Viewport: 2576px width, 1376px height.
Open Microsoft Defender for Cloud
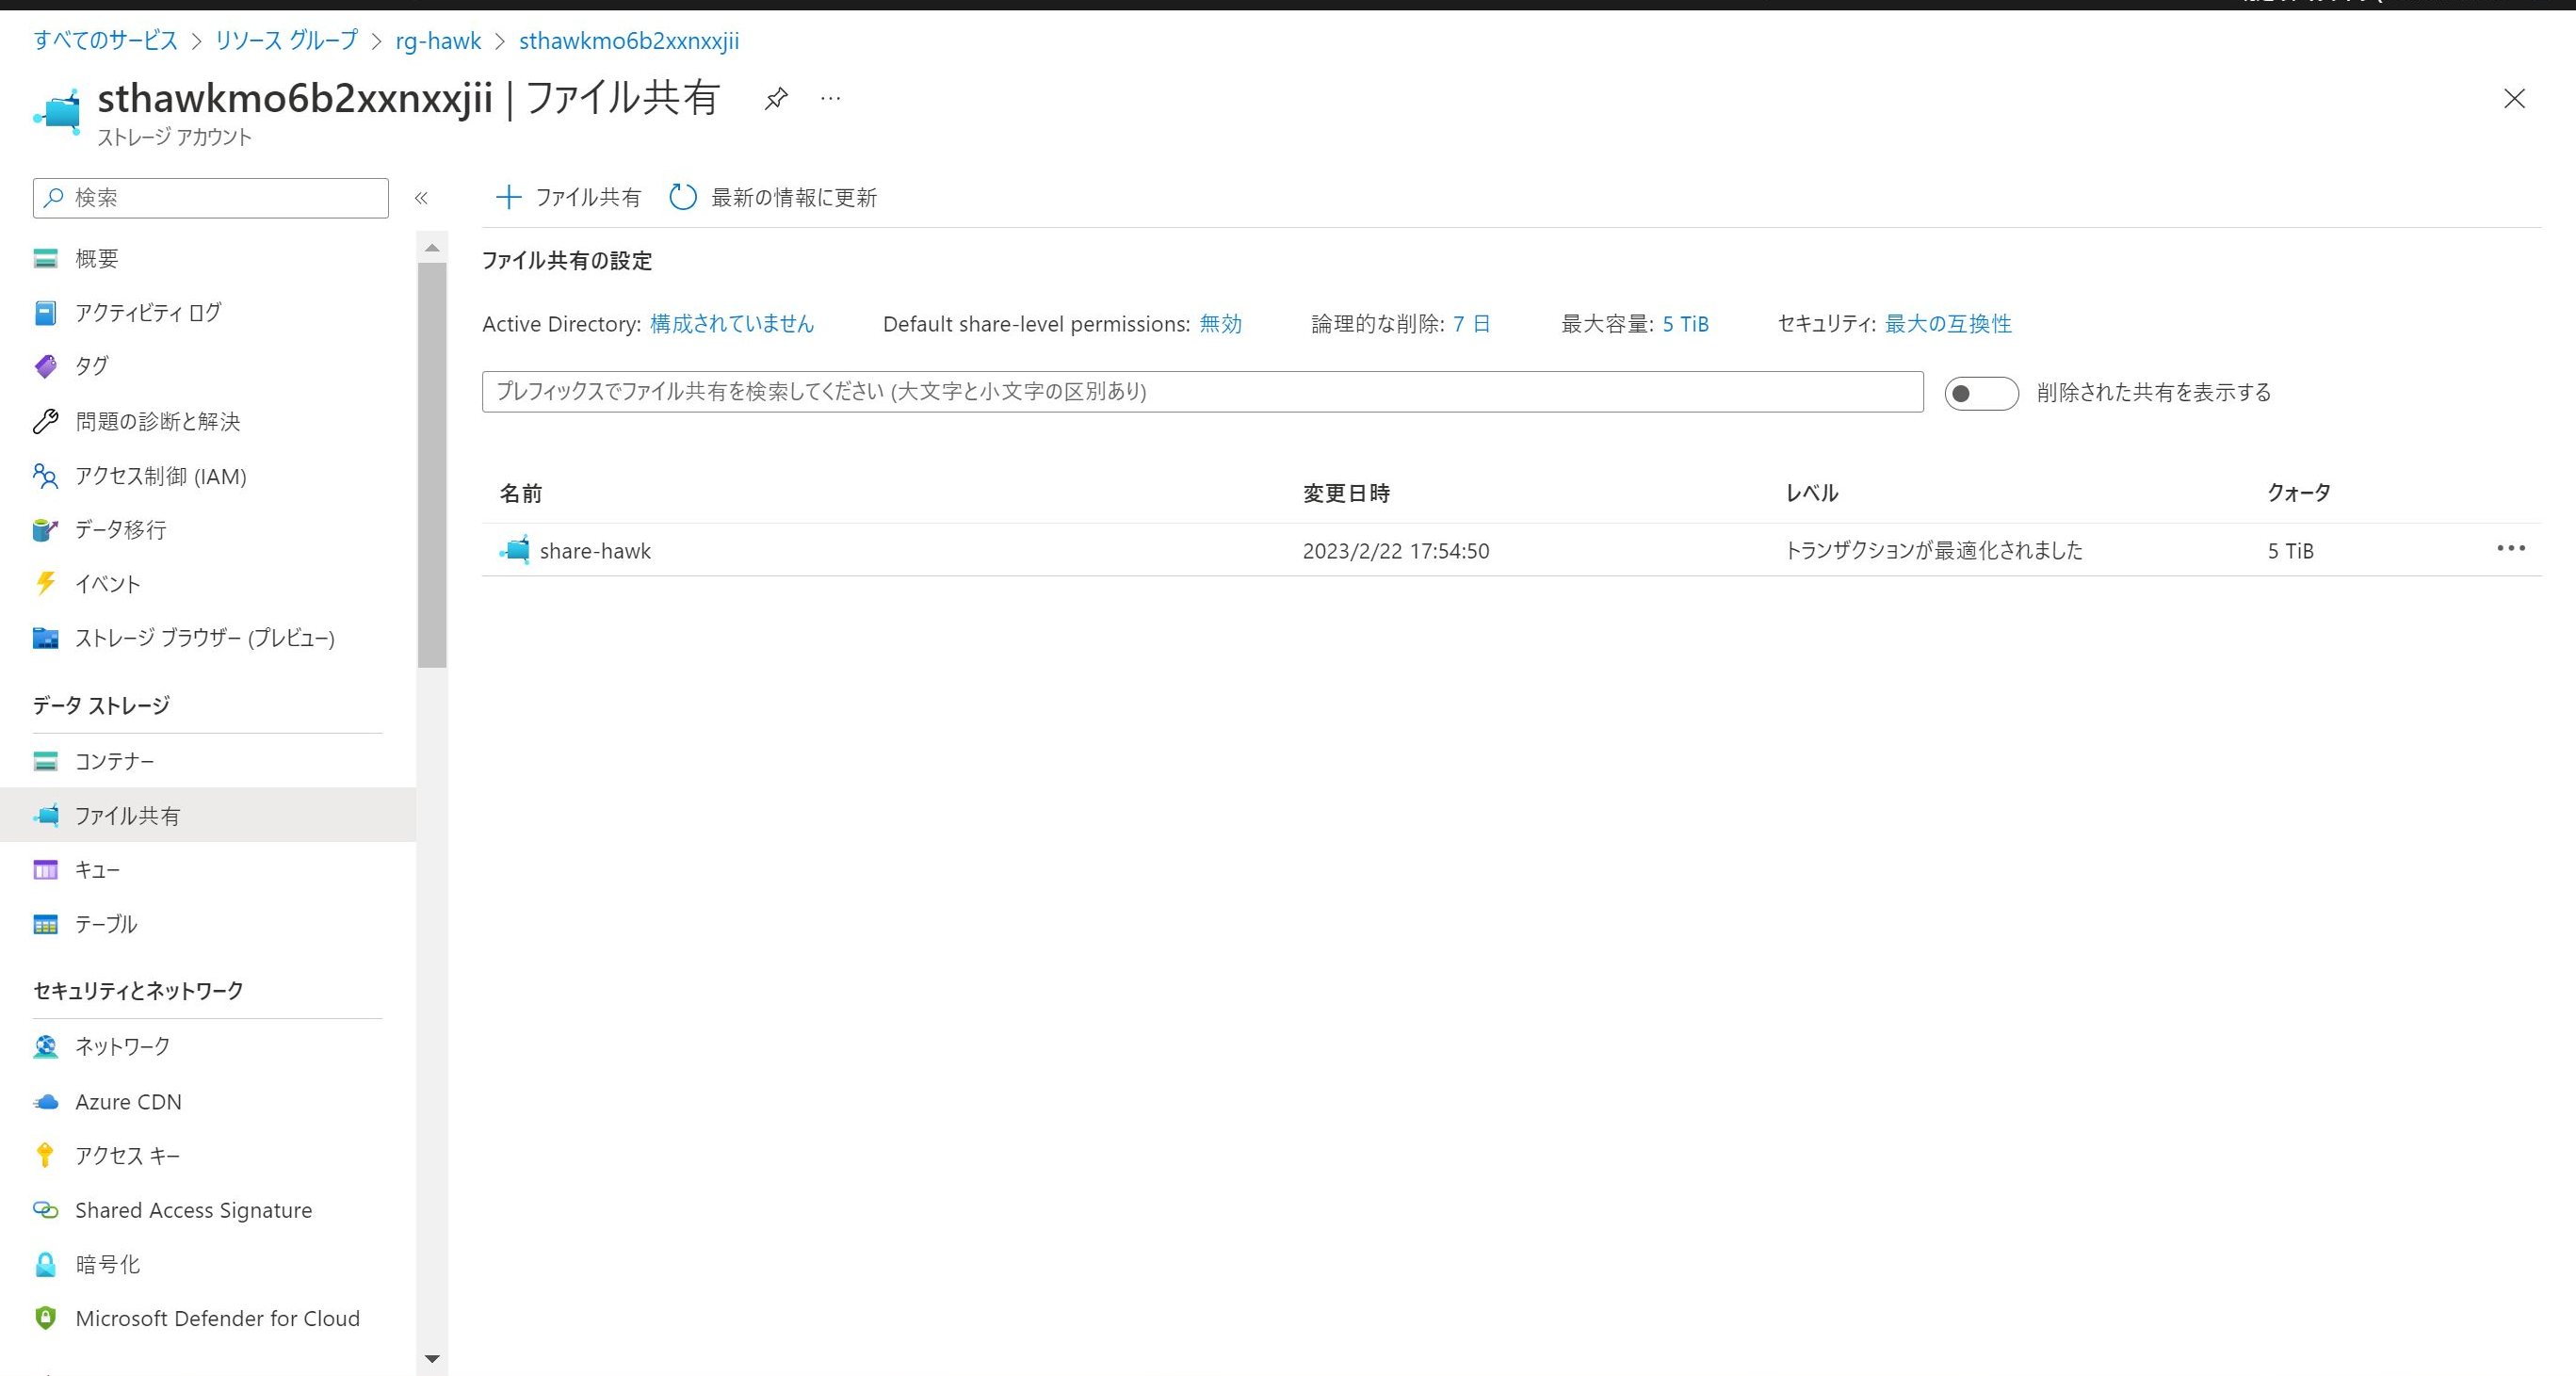[217, 1318]
